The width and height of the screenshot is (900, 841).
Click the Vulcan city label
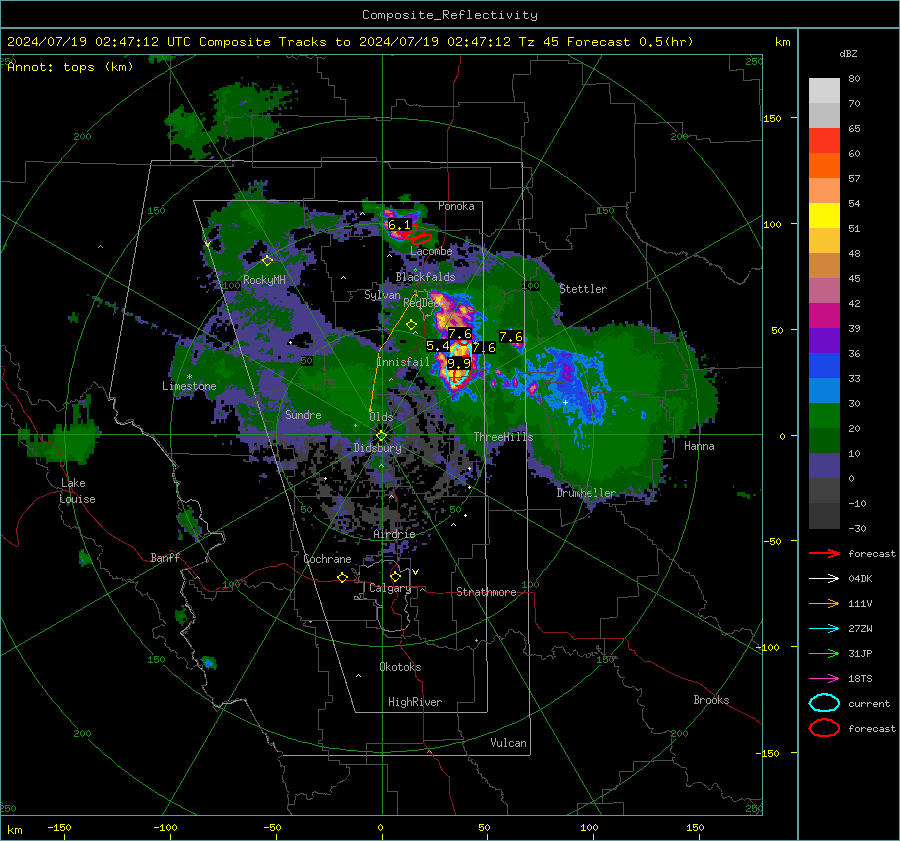(x=509, y=743)
